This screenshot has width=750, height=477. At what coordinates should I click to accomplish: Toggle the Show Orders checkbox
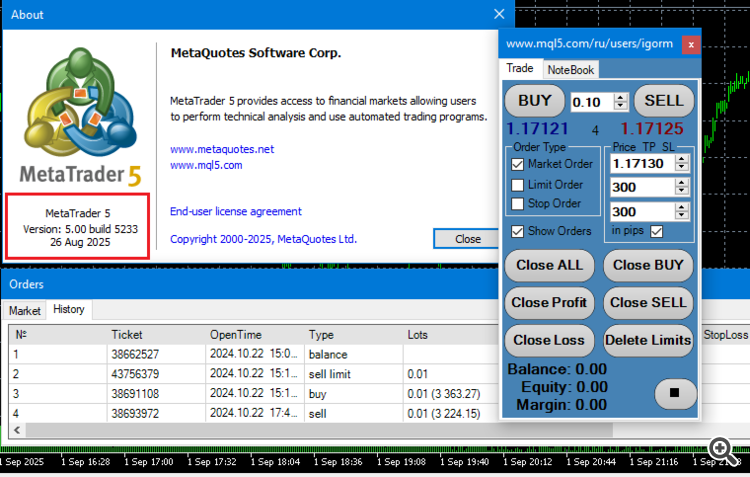pyautogui.click(x=517, y=232)
